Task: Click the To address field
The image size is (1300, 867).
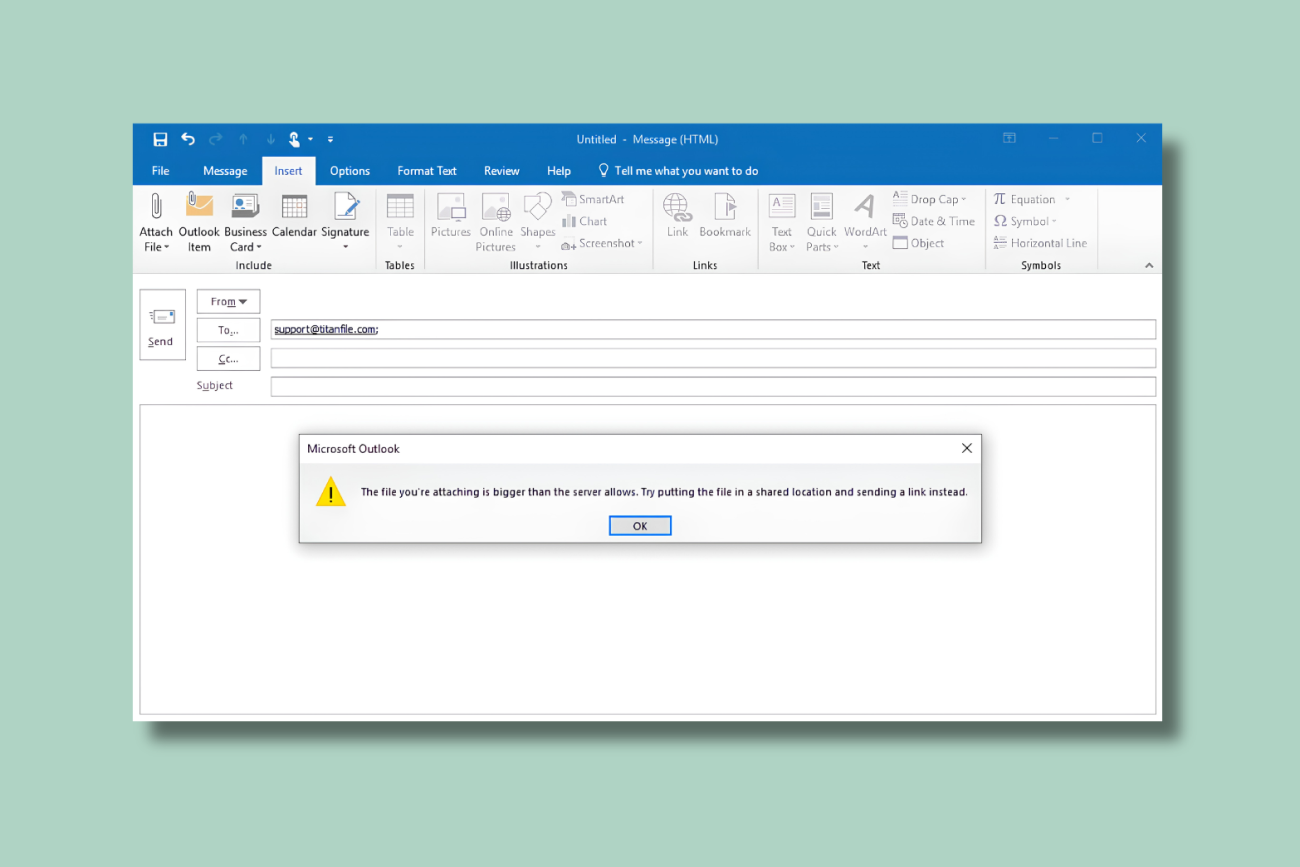Action: [x=713, y=329]
